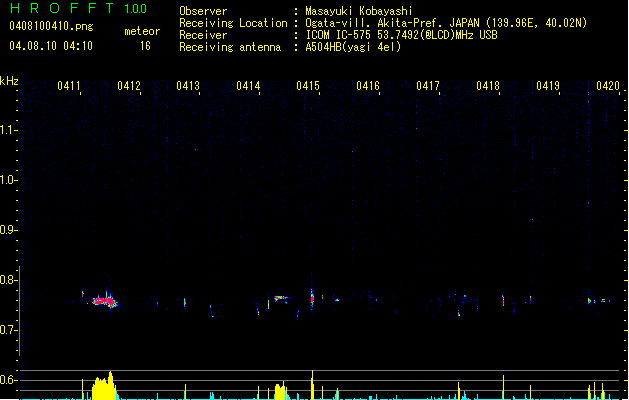Click the 0416 time marker
The width and height of the screenshot is (629, 400).
pyautogui.click(x=368, y=86)
